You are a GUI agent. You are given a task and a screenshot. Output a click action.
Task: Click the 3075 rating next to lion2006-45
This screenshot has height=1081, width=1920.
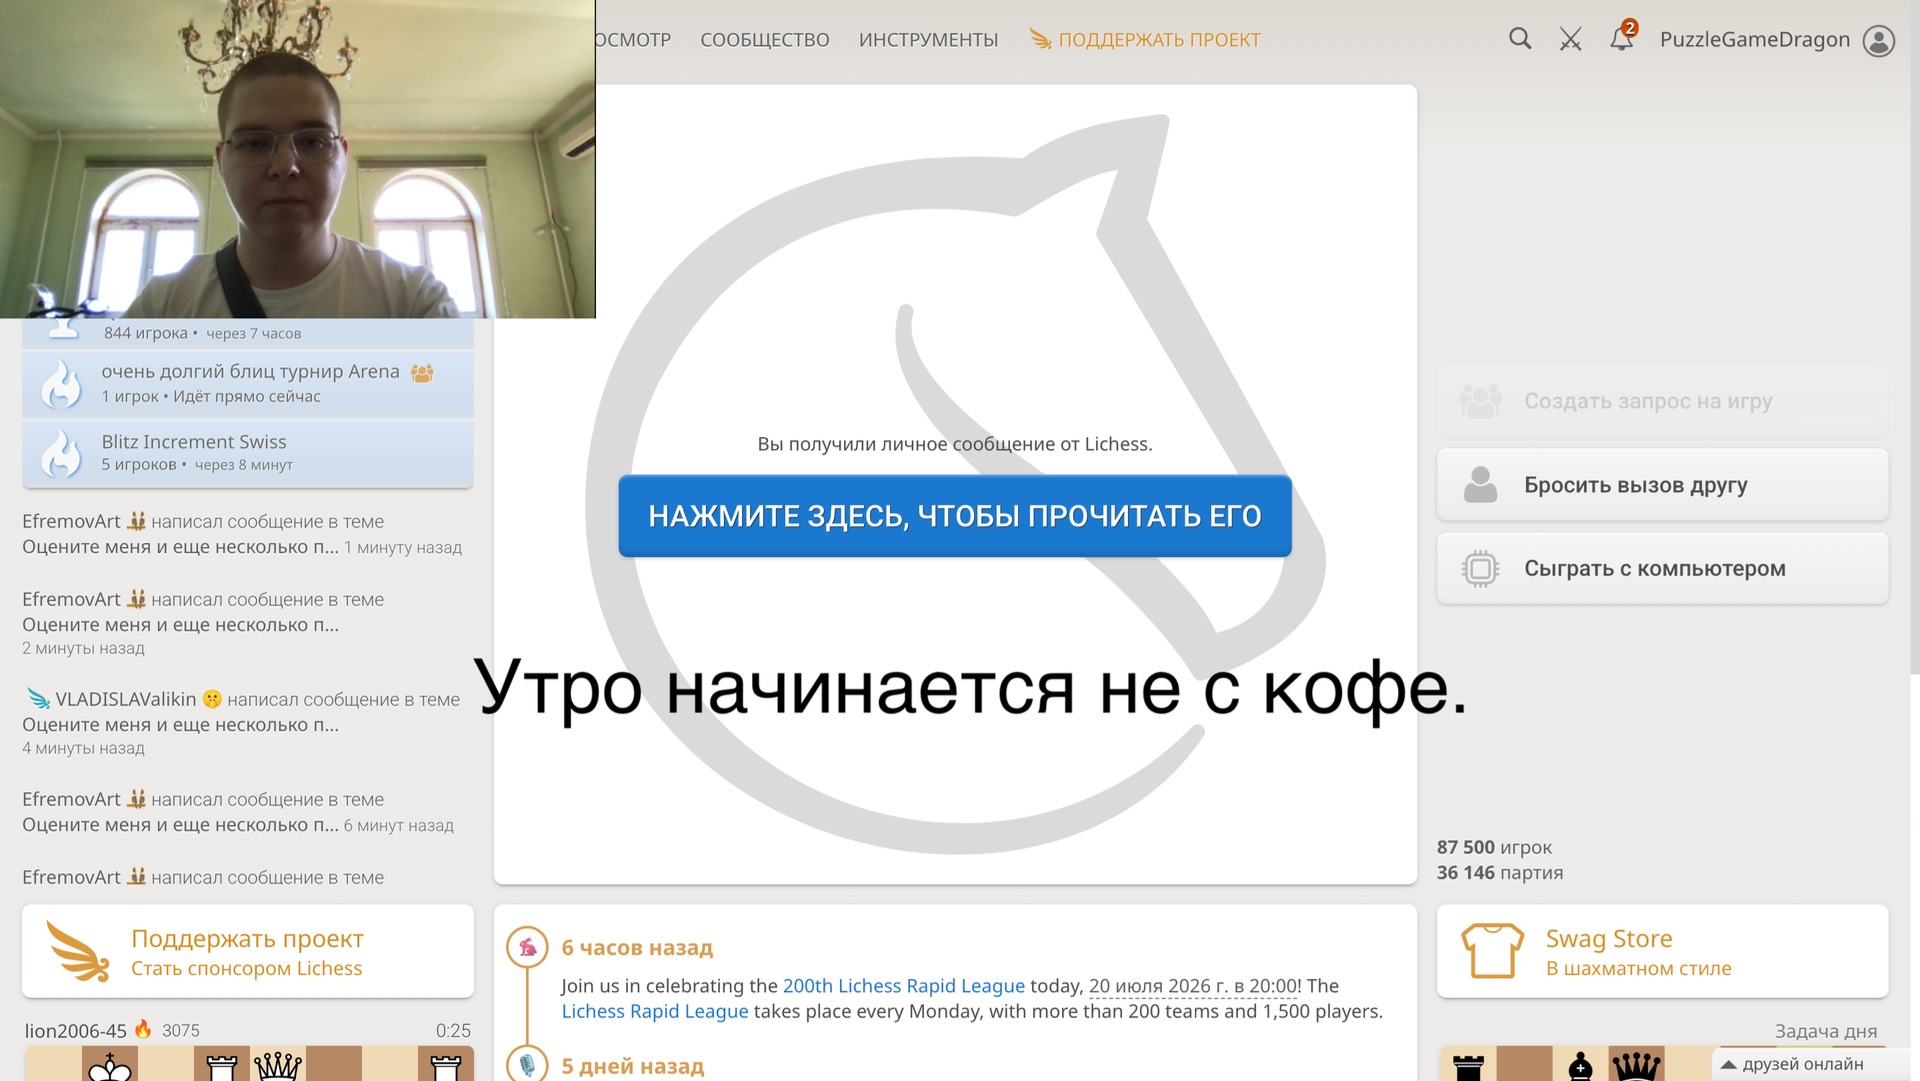click(181, 1030)
